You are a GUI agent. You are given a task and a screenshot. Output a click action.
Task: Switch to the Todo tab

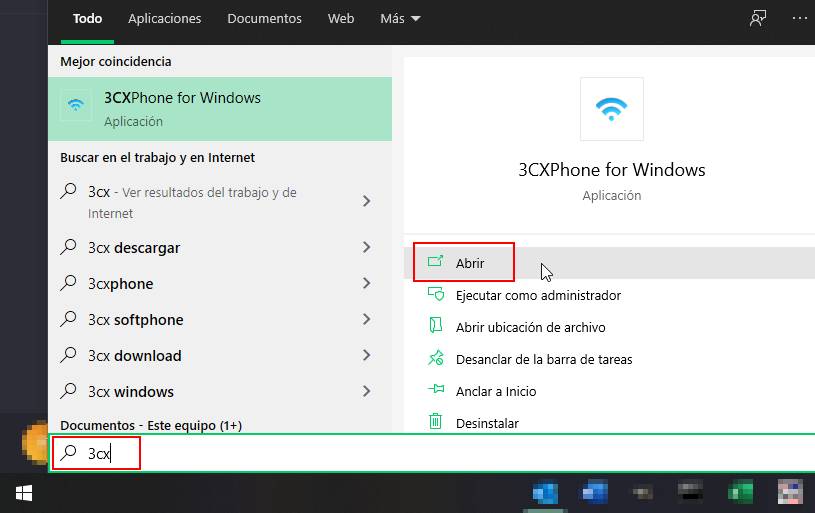(x=87, y=19)
